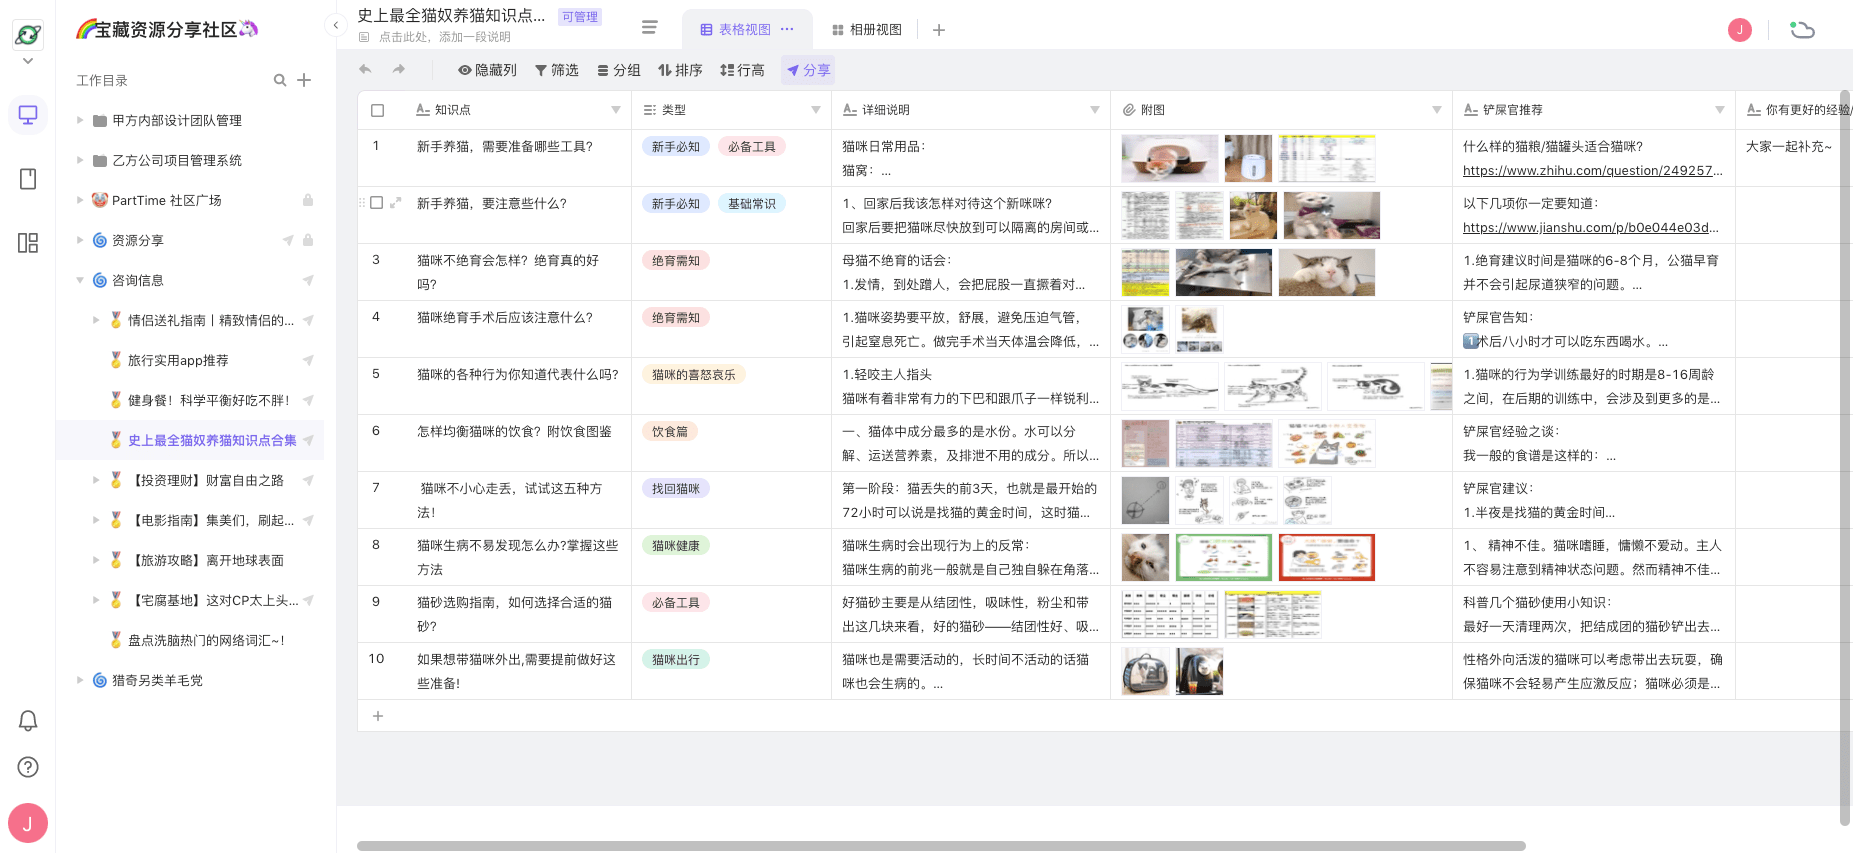Screen dimensions: 1853x853
Task: Collapse the sidebar with the arrow button
Action: pyautogui.click(x=336, y=25)
